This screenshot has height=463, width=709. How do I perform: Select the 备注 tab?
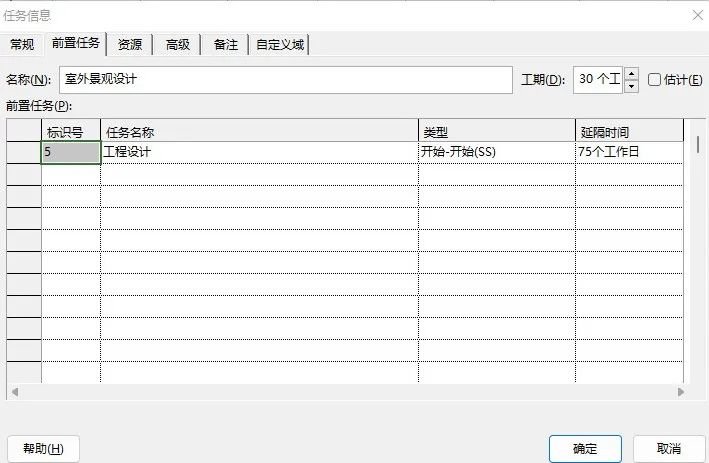coord(226,44)
